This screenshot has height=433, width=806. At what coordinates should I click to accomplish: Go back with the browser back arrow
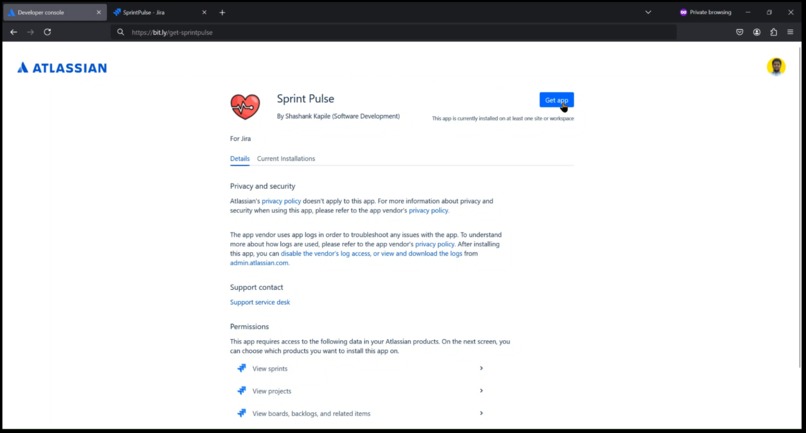click(14, 32)
